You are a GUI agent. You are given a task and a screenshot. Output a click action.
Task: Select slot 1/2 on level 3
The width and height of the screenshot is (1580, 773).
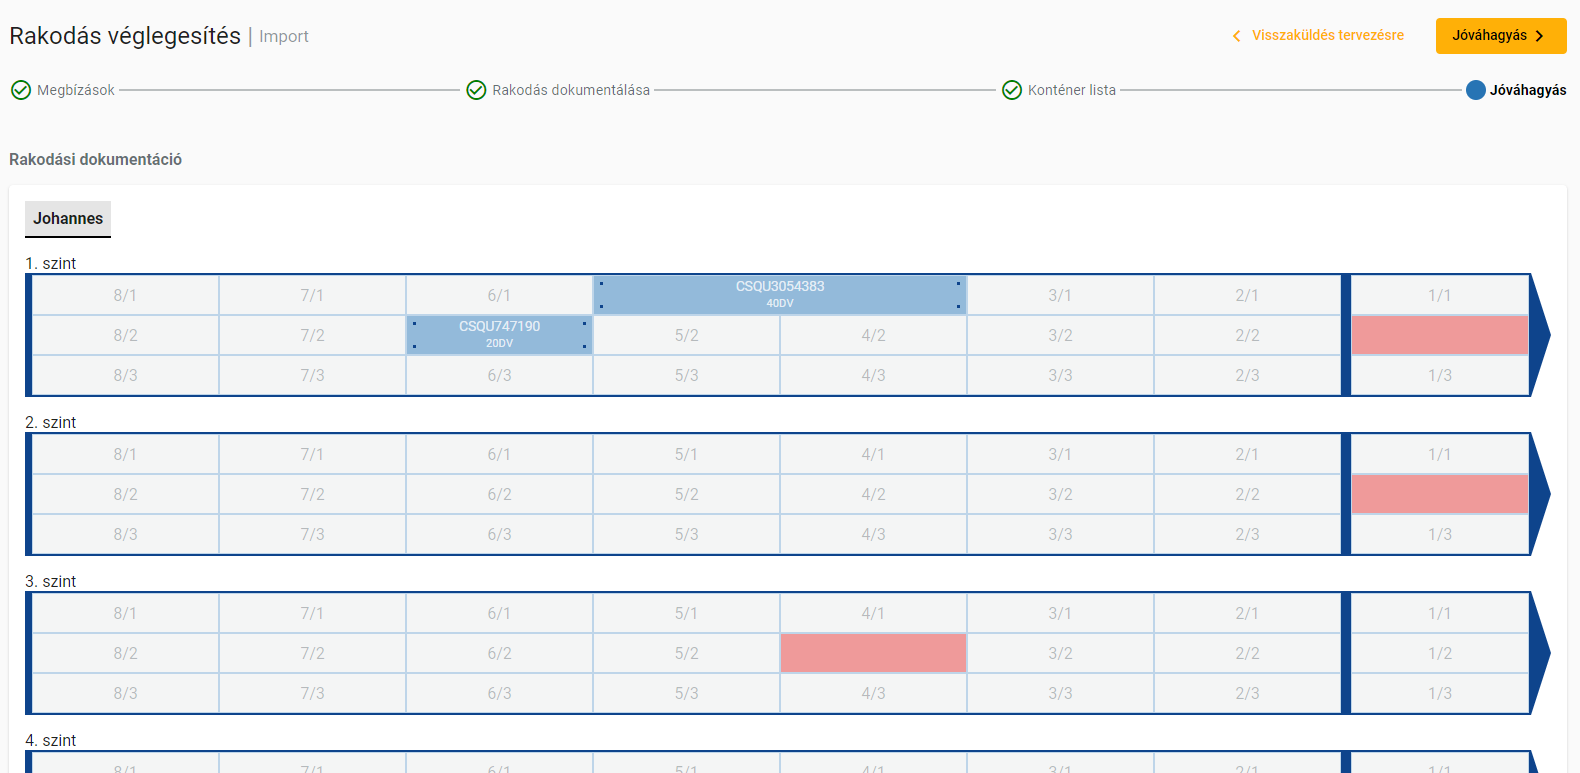click(x=1439, y=653)
